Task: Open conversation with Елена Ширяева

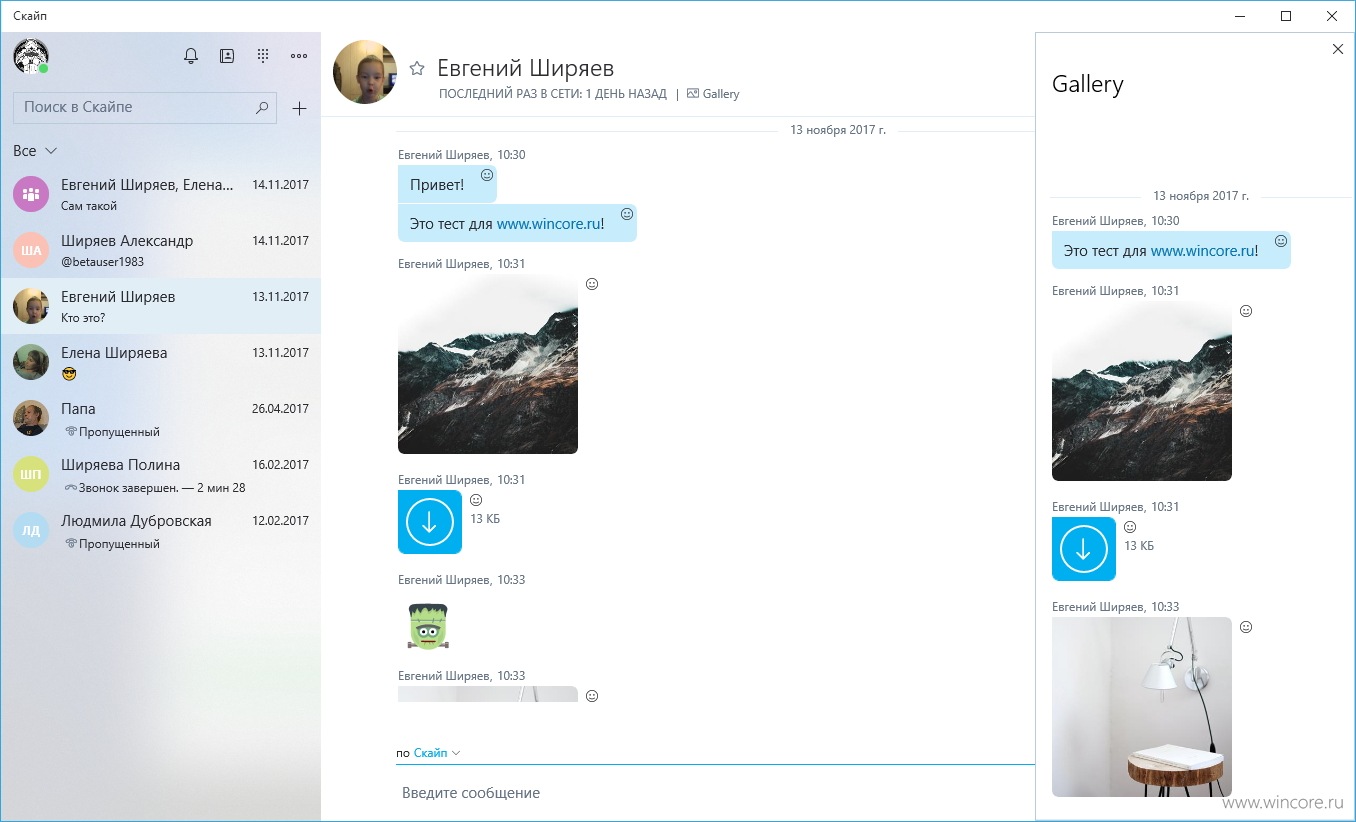Action: [x=161, y=362]
